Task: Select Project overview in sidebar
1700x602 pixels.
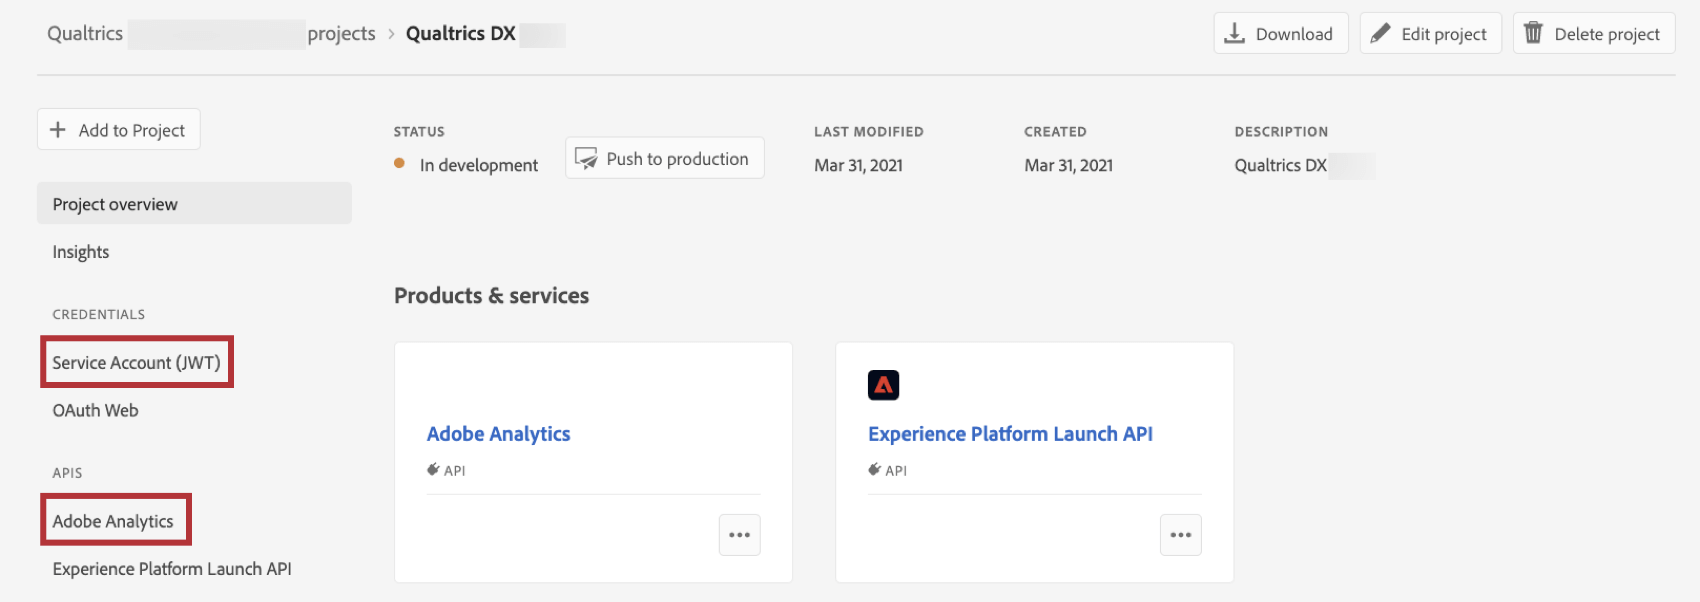Action: (194, 203)
